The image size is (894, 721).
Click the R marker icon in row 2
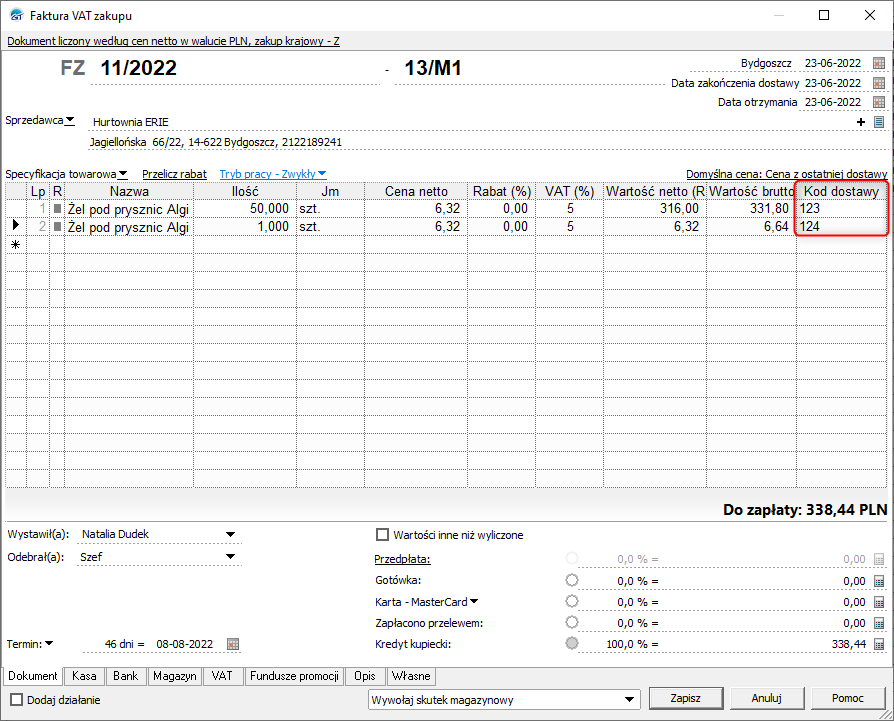click(57, 227)
